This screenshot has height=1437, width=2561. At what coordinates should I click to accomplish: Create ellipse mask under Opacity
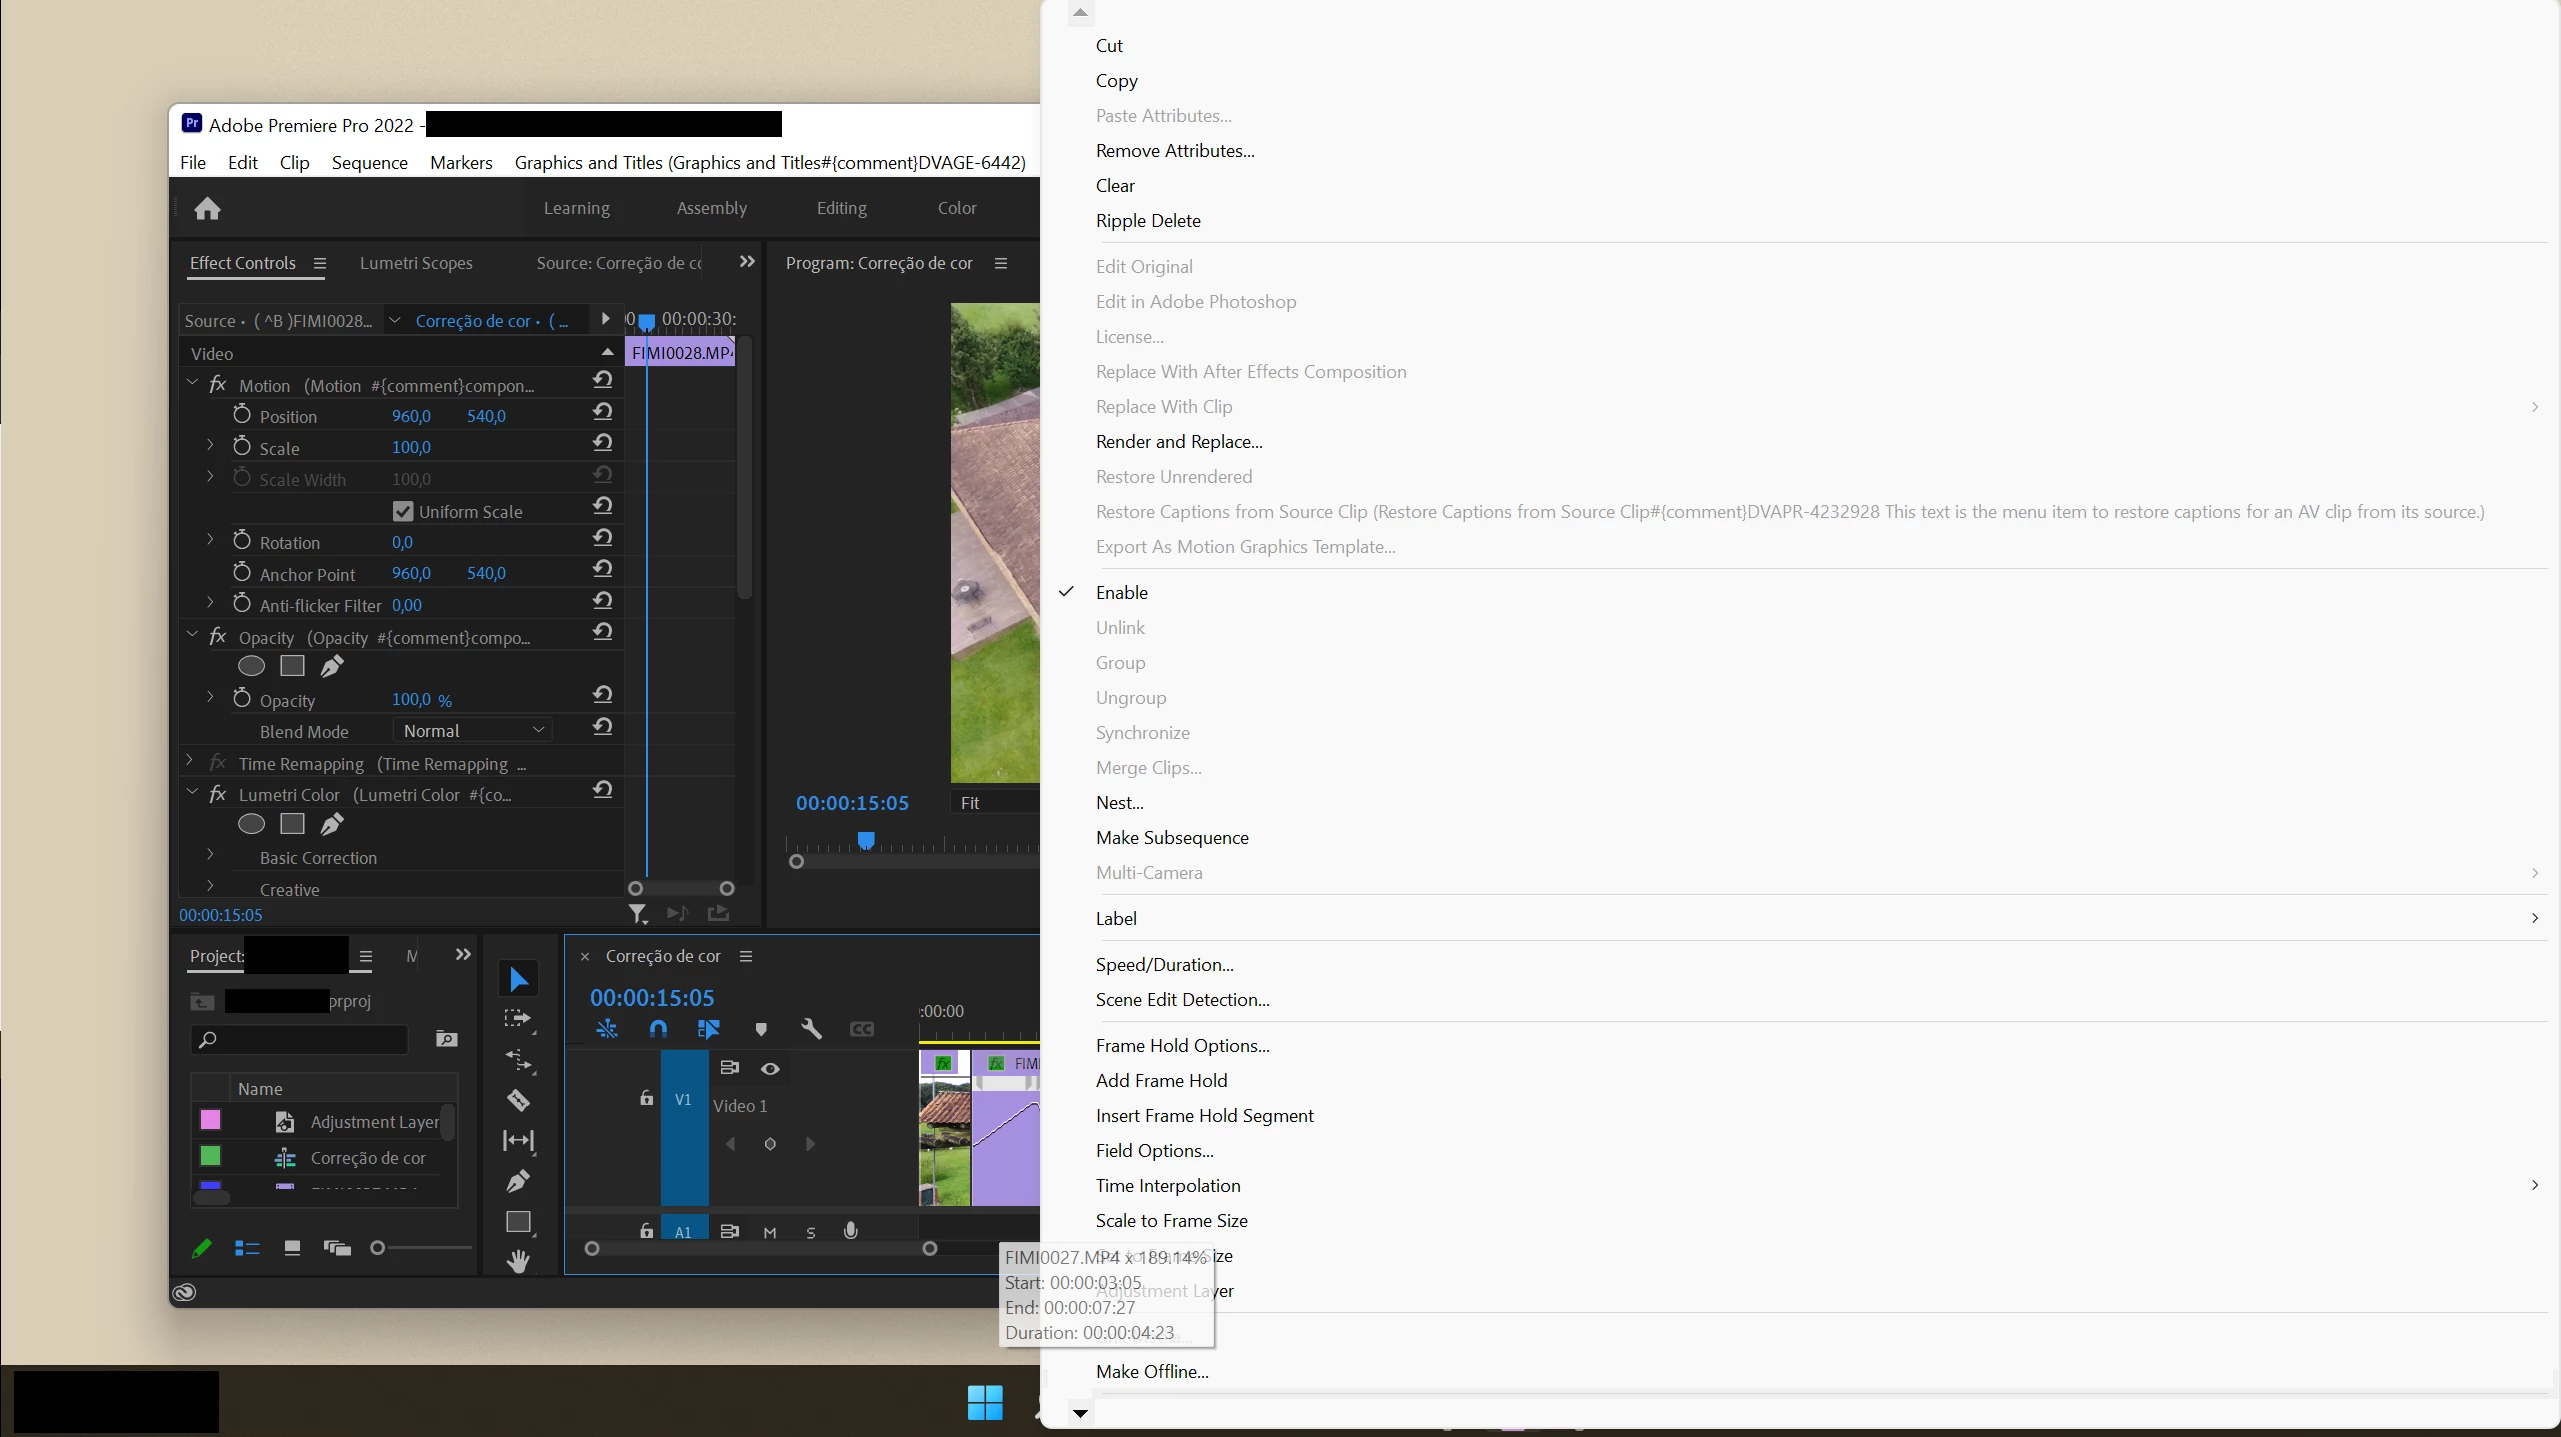(252, 666)
